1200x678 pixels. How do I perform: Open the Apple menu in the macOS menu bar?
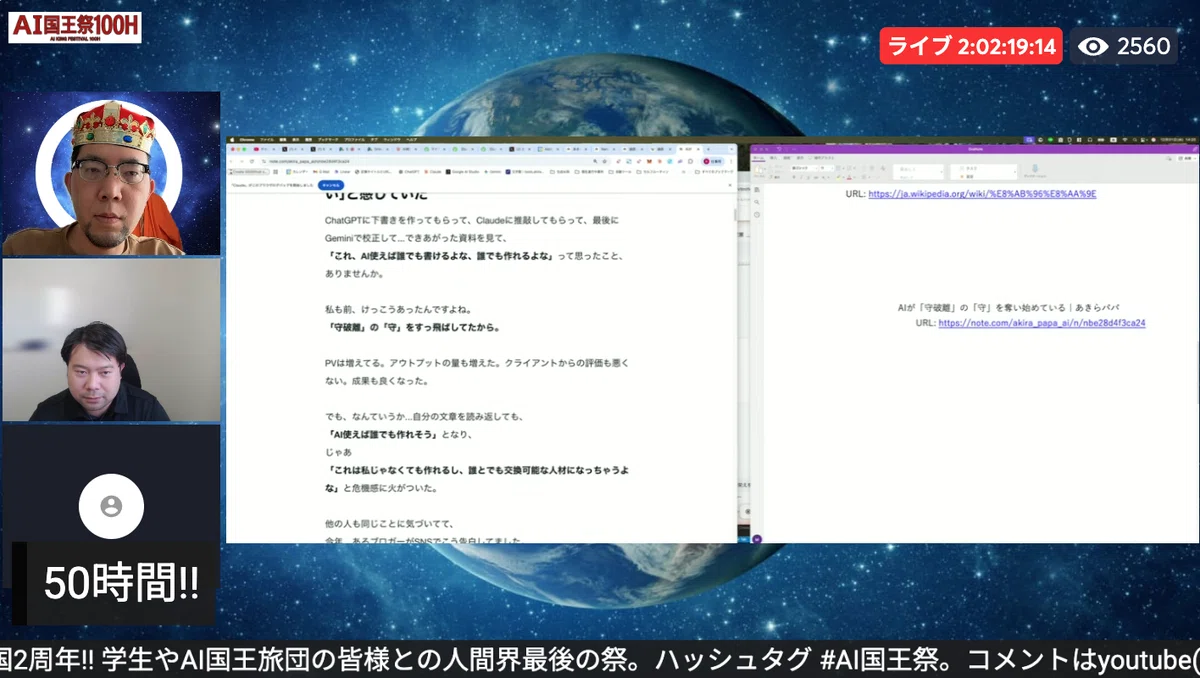pyautogui.click(x=232, y=139)
